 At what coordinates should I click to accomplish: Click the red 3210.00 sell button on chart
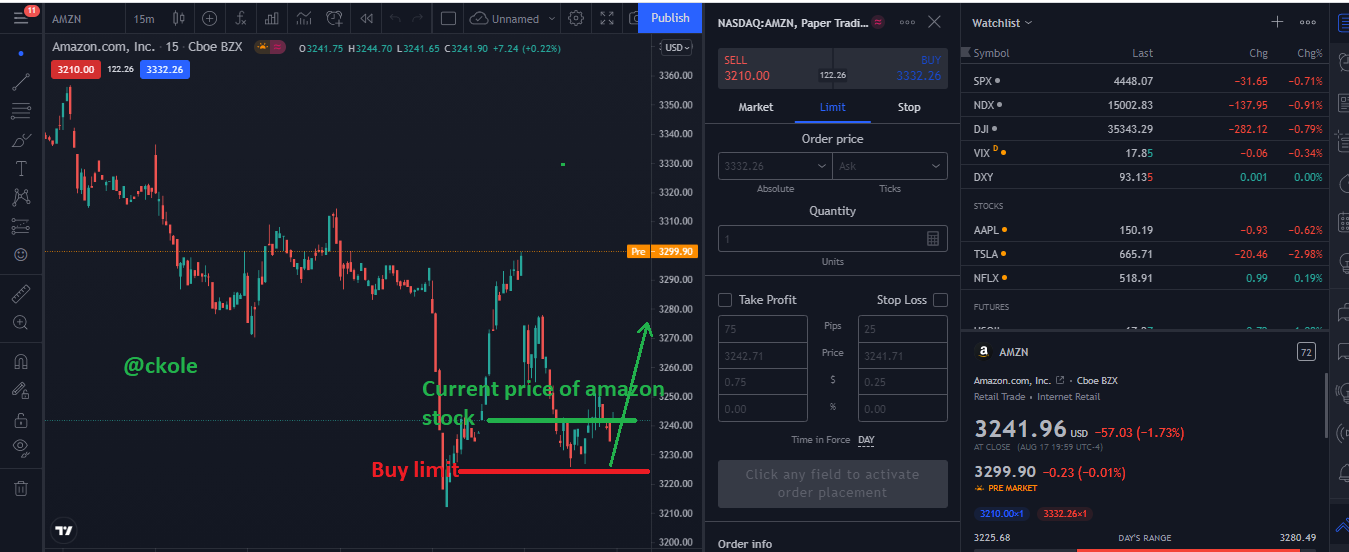(76, 69)
